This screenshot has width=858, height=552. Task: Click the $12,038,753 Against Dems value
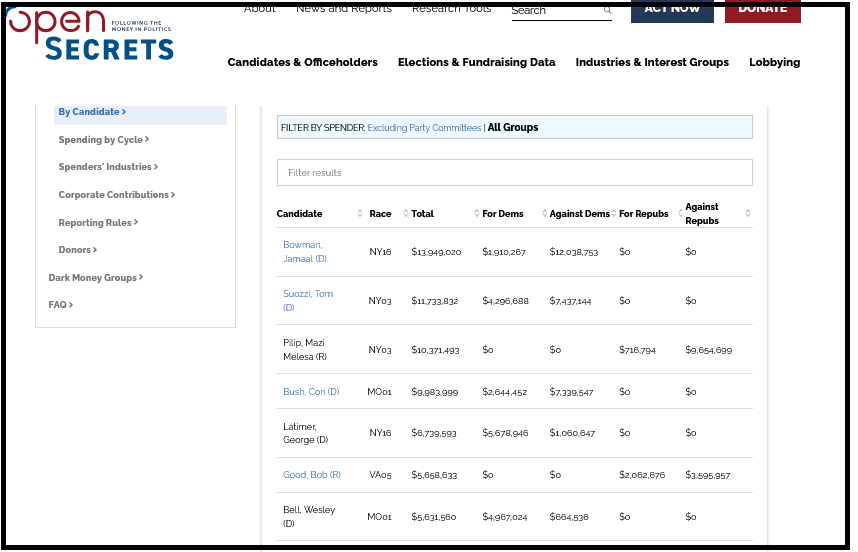pos(573,252)
